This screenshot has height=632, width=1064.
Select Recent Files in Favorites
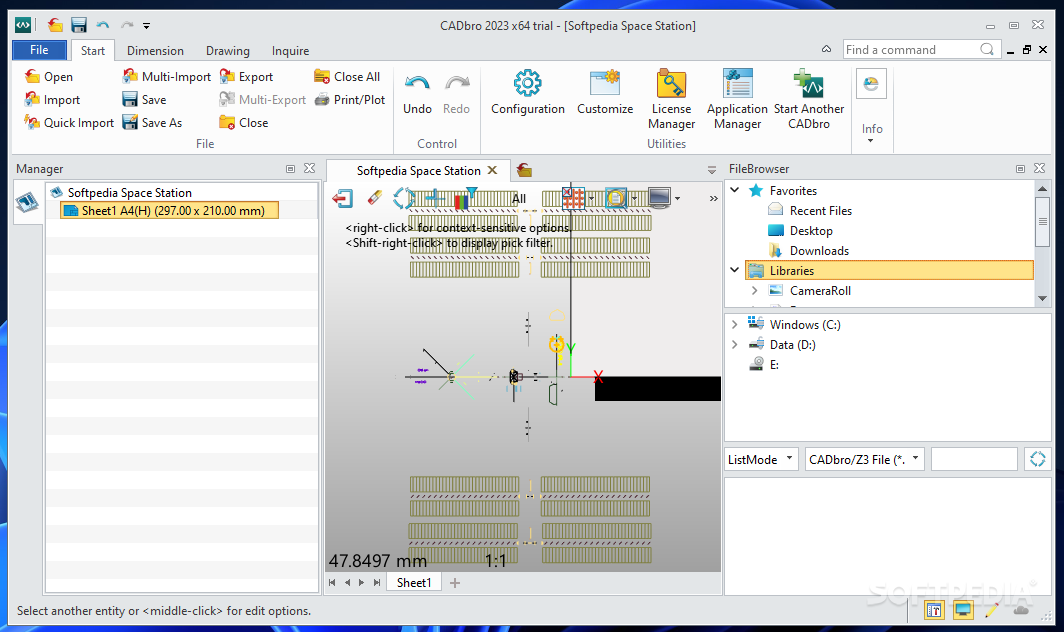point(820,210)
